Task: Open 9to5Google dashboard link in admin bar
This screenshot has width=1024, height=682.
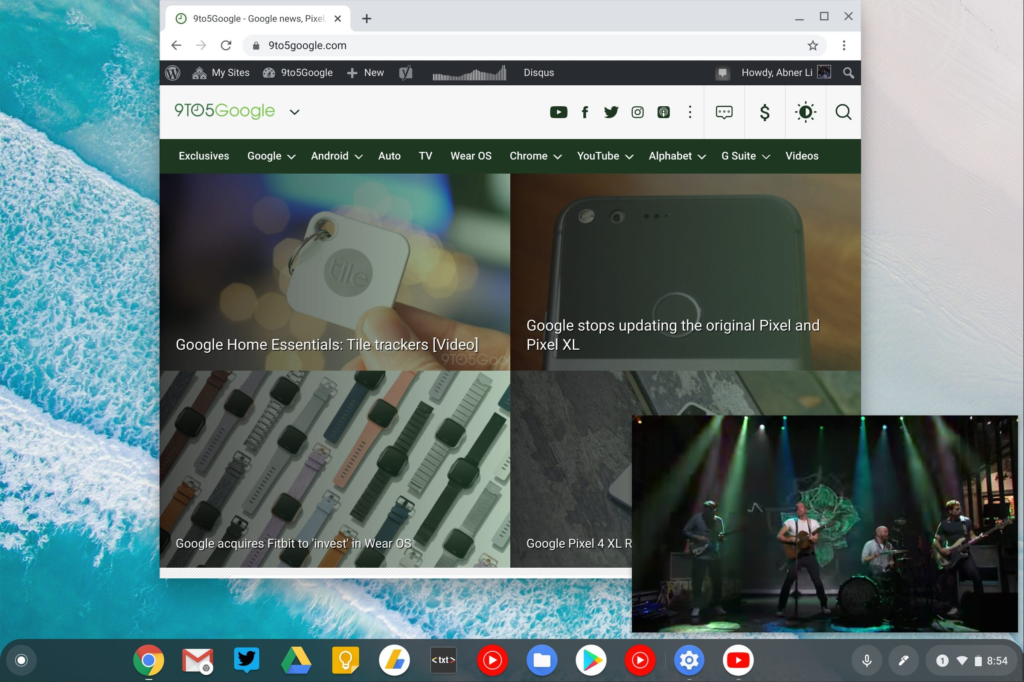Action: [x=298, y=73]
